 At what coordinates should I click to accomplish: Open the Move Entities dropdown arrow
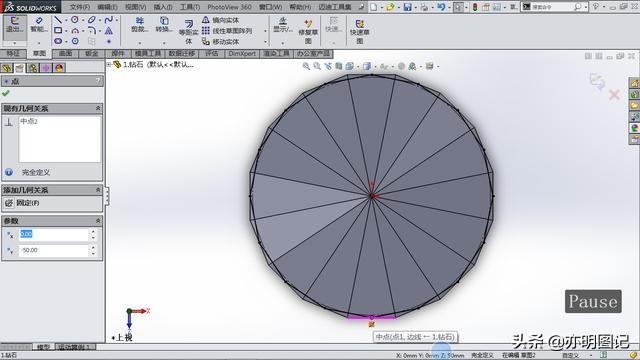(x=265, y=42)
